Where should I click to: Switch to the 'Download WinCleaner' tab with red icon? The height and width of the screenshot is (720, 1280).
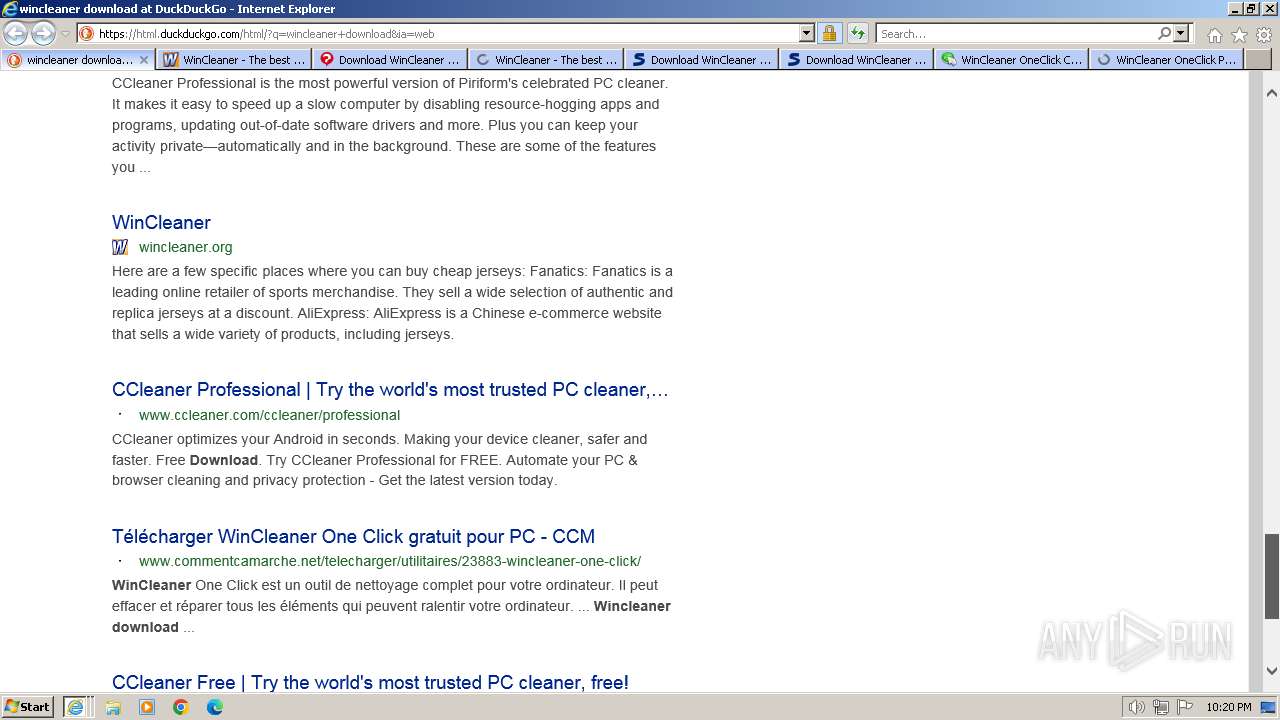390,59
